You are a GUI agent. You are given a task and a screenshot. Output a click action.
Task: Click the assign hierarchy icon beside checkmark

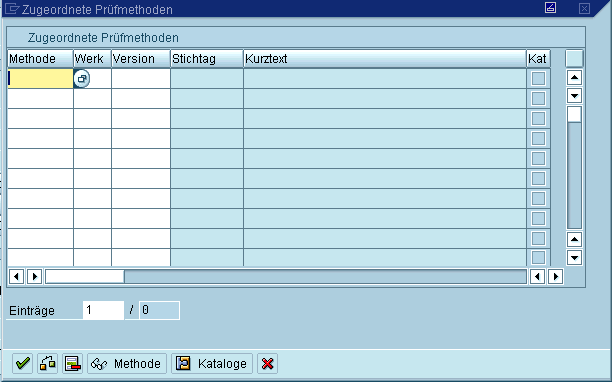pos(48,364)
